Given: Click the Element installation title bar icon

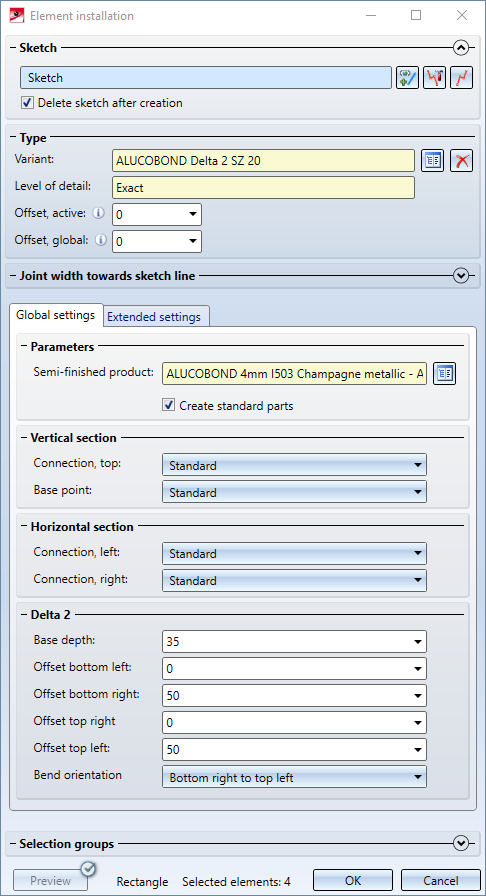Looking at the screenshot, I should click(x=17, y=15).
